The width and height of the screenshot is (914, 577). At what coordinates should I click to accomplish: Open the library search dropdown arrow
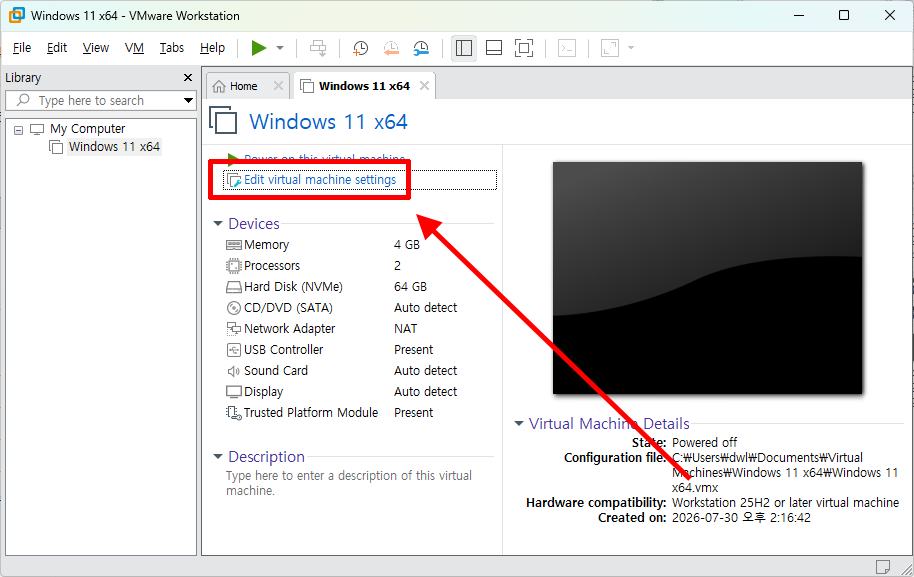(x=188, y=100)
